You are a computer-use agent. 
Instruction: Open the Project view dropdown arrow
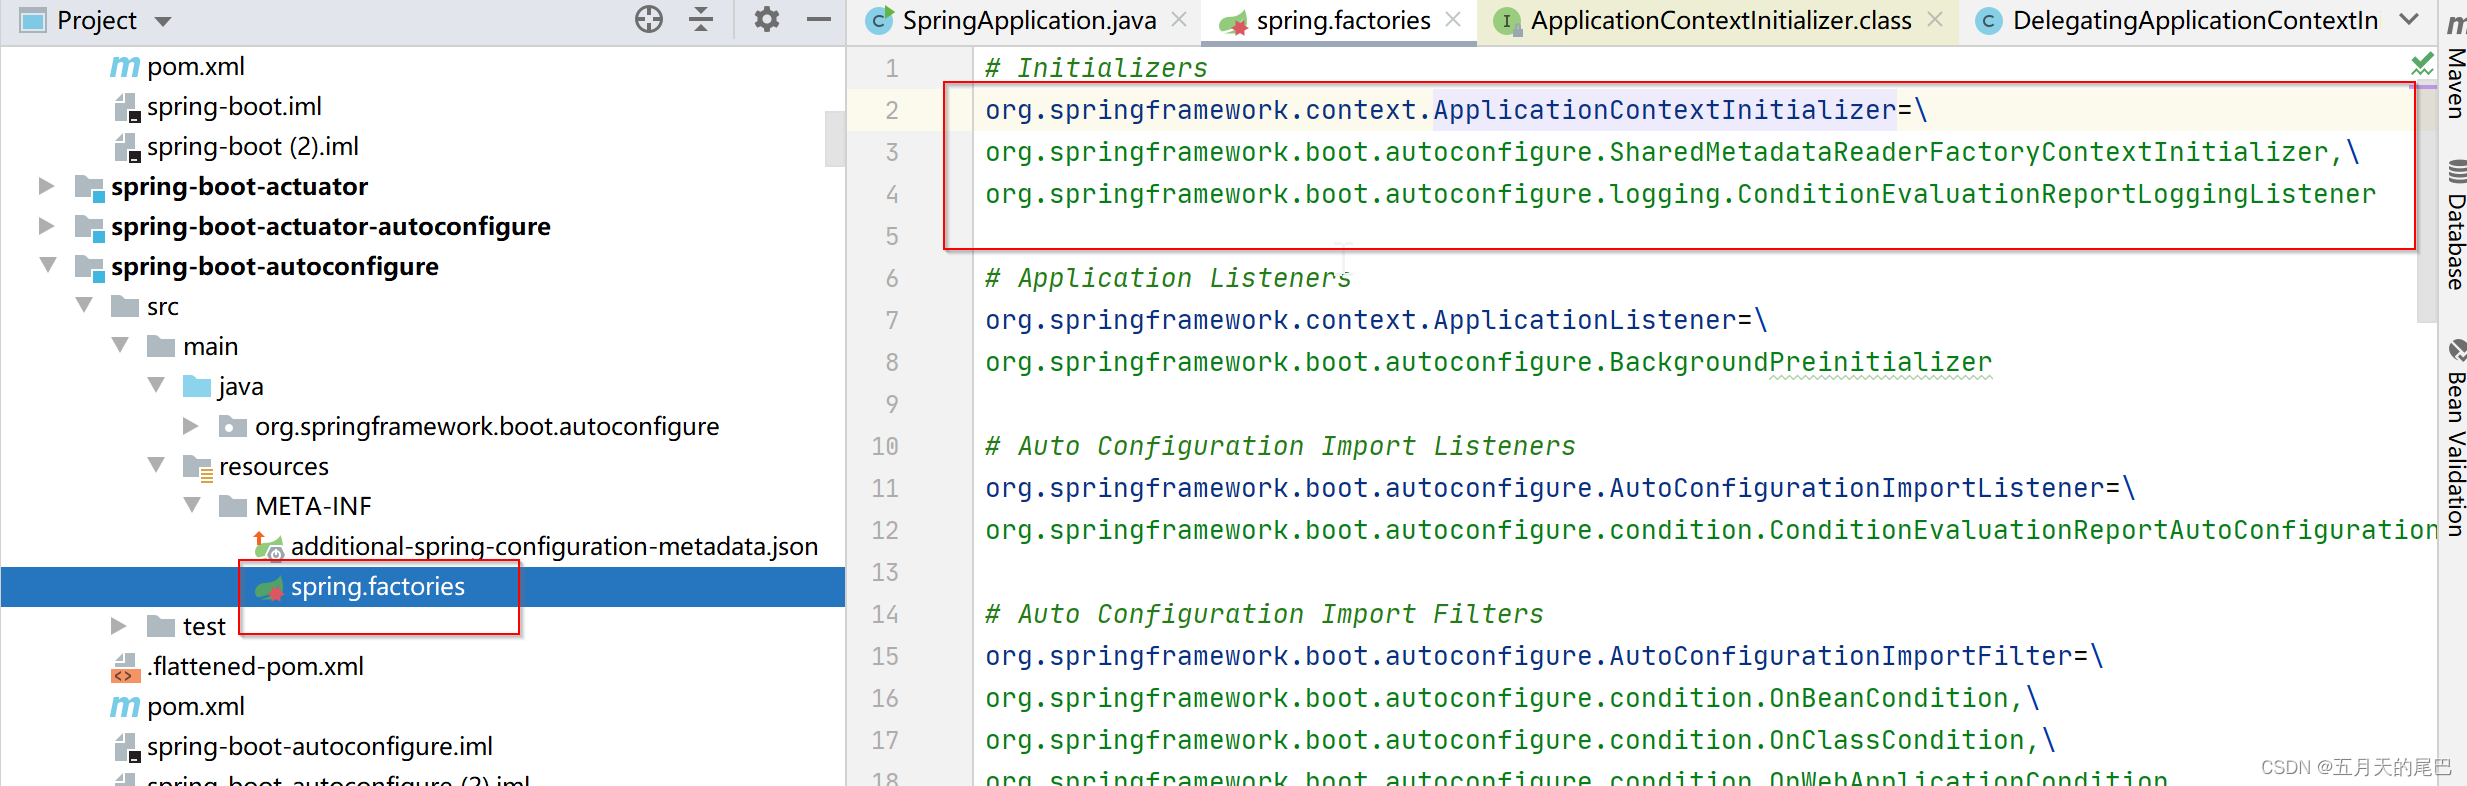[x=163, y=21]
